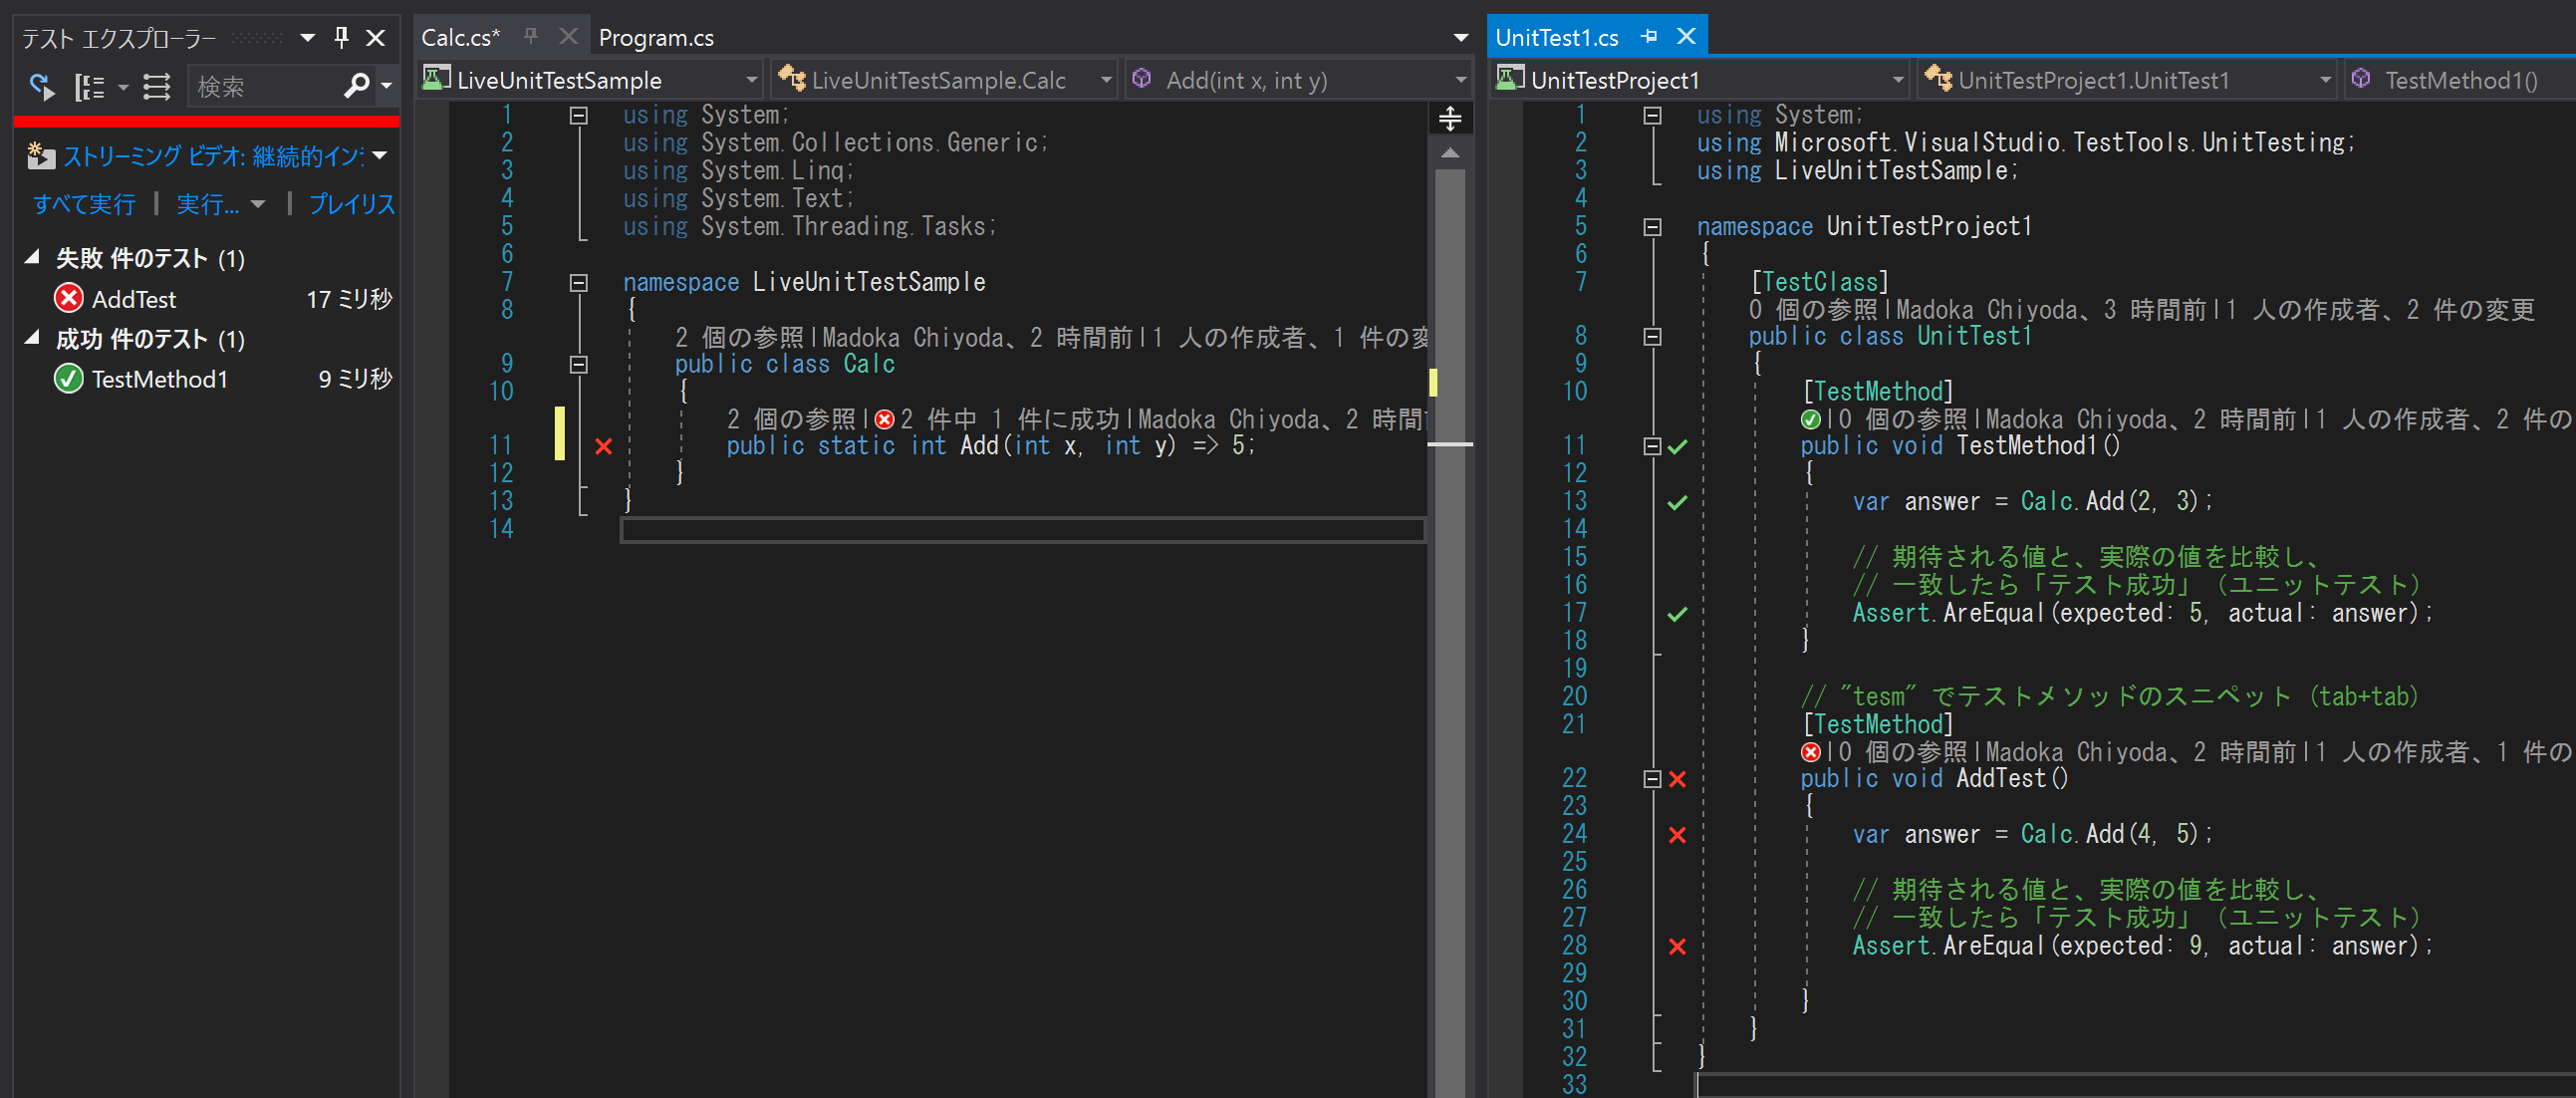Collapse the 失敗 件のテスト group
The height and width of the screenshot is (1098, 2576).
click(x=32, y=258)
